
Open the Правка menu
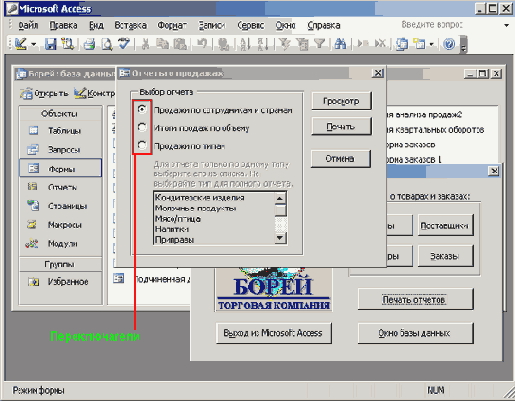(x=63, y=25)
